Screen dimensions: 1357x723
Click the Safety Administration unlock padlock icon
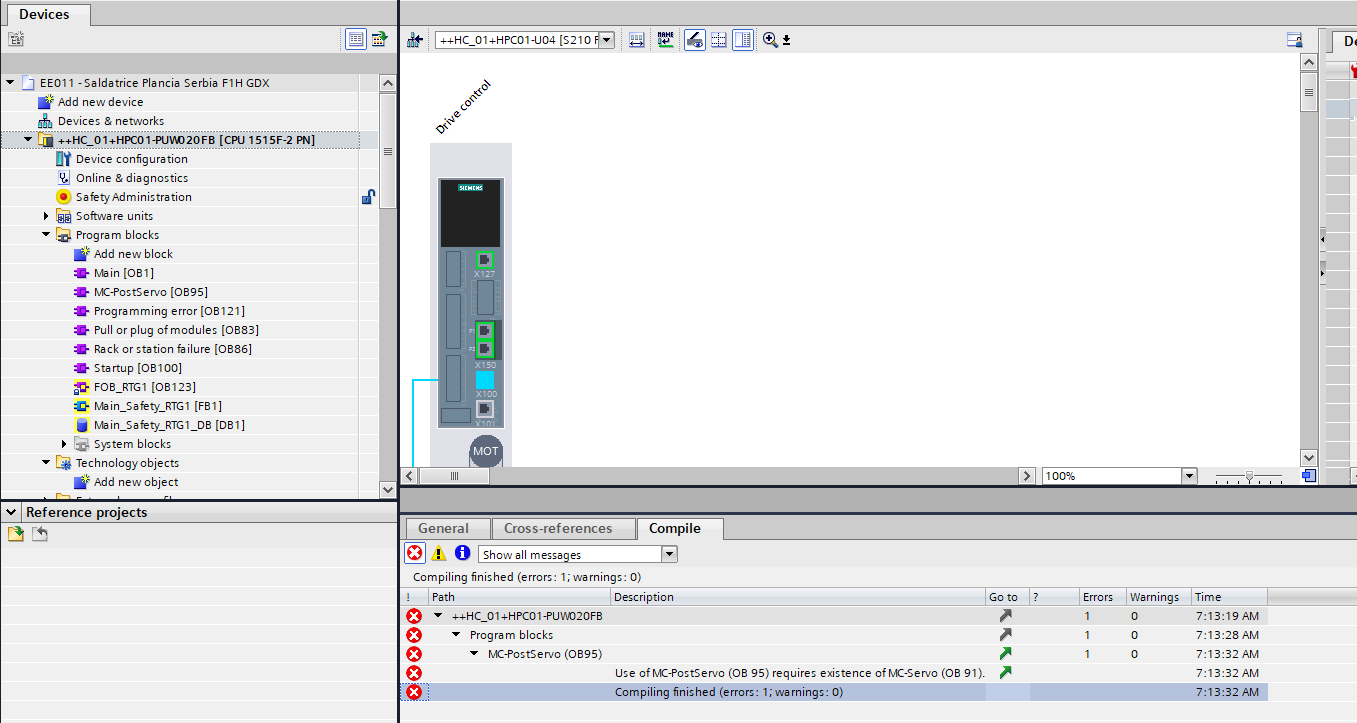click(368, 197)
